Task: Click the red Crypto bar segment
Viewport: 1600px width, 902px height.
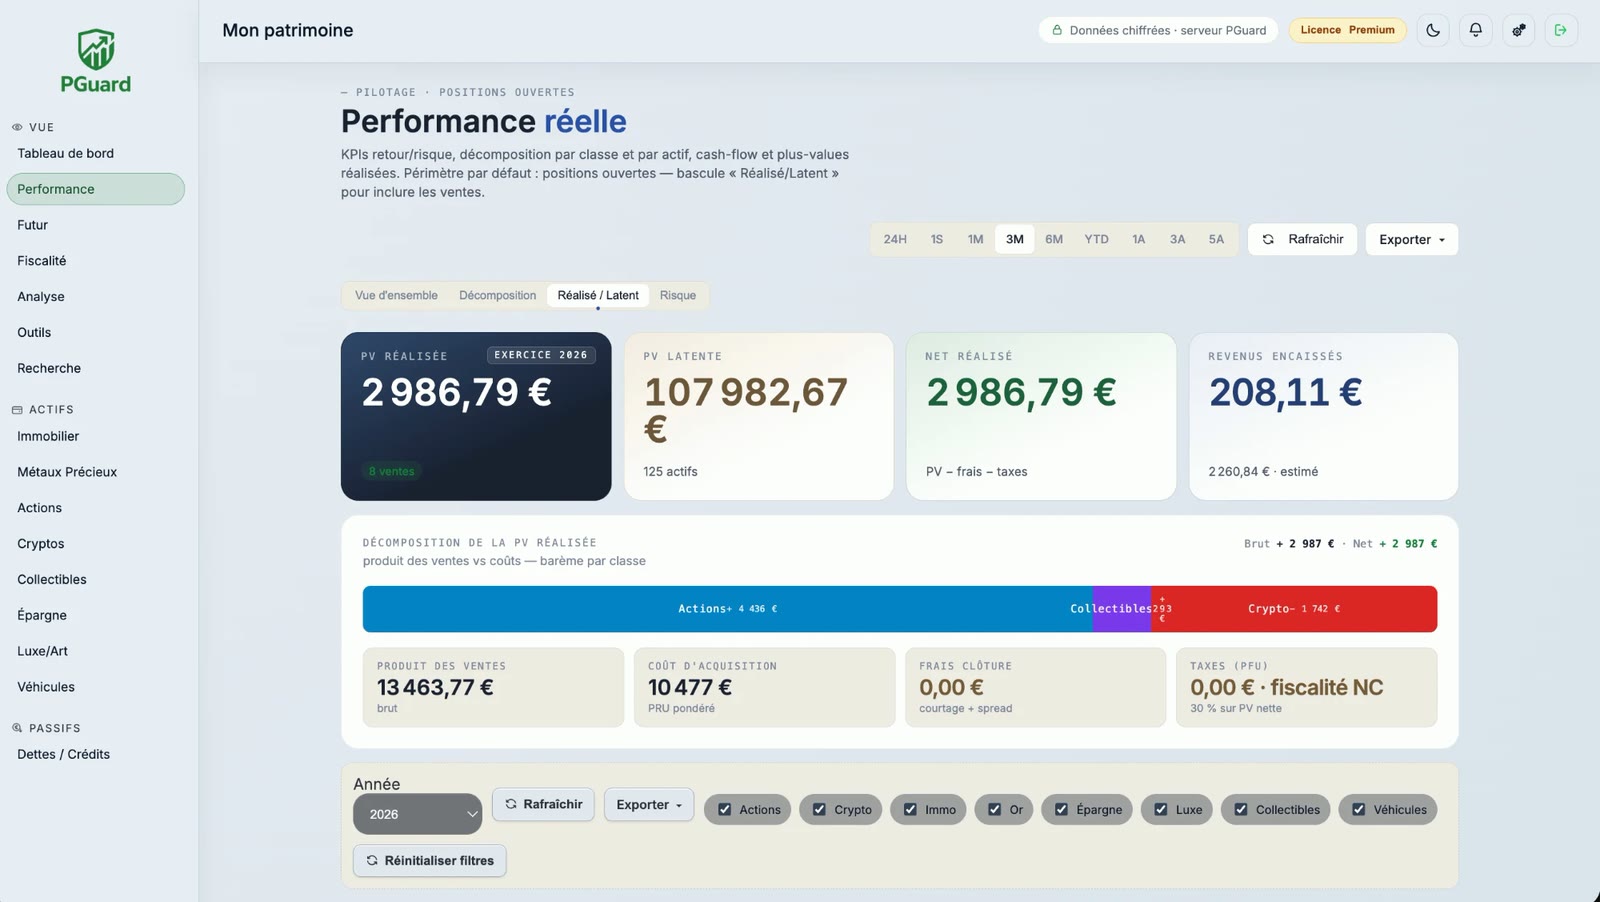Action: (1294, 609)
